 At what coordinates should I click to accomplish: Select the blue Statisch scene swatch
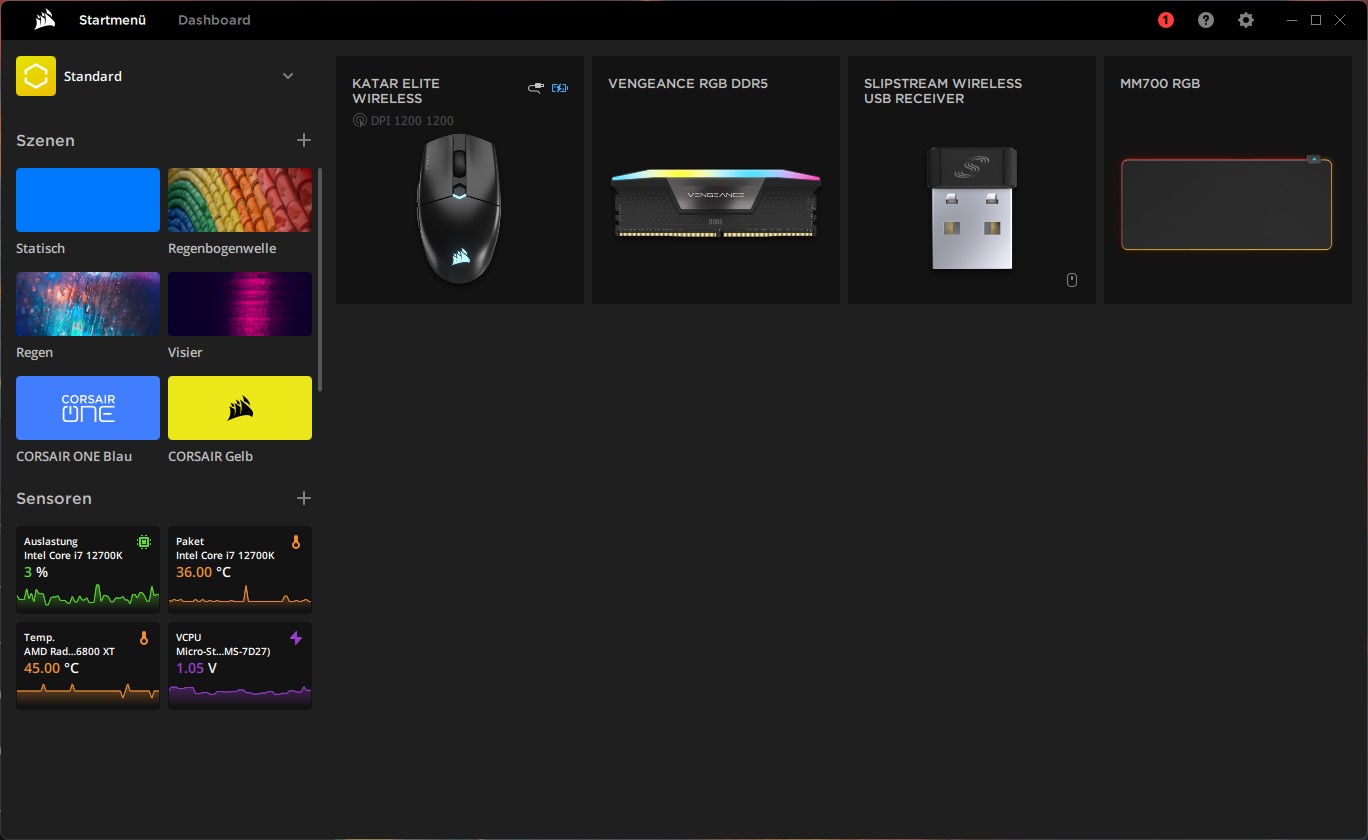[87, 199]
